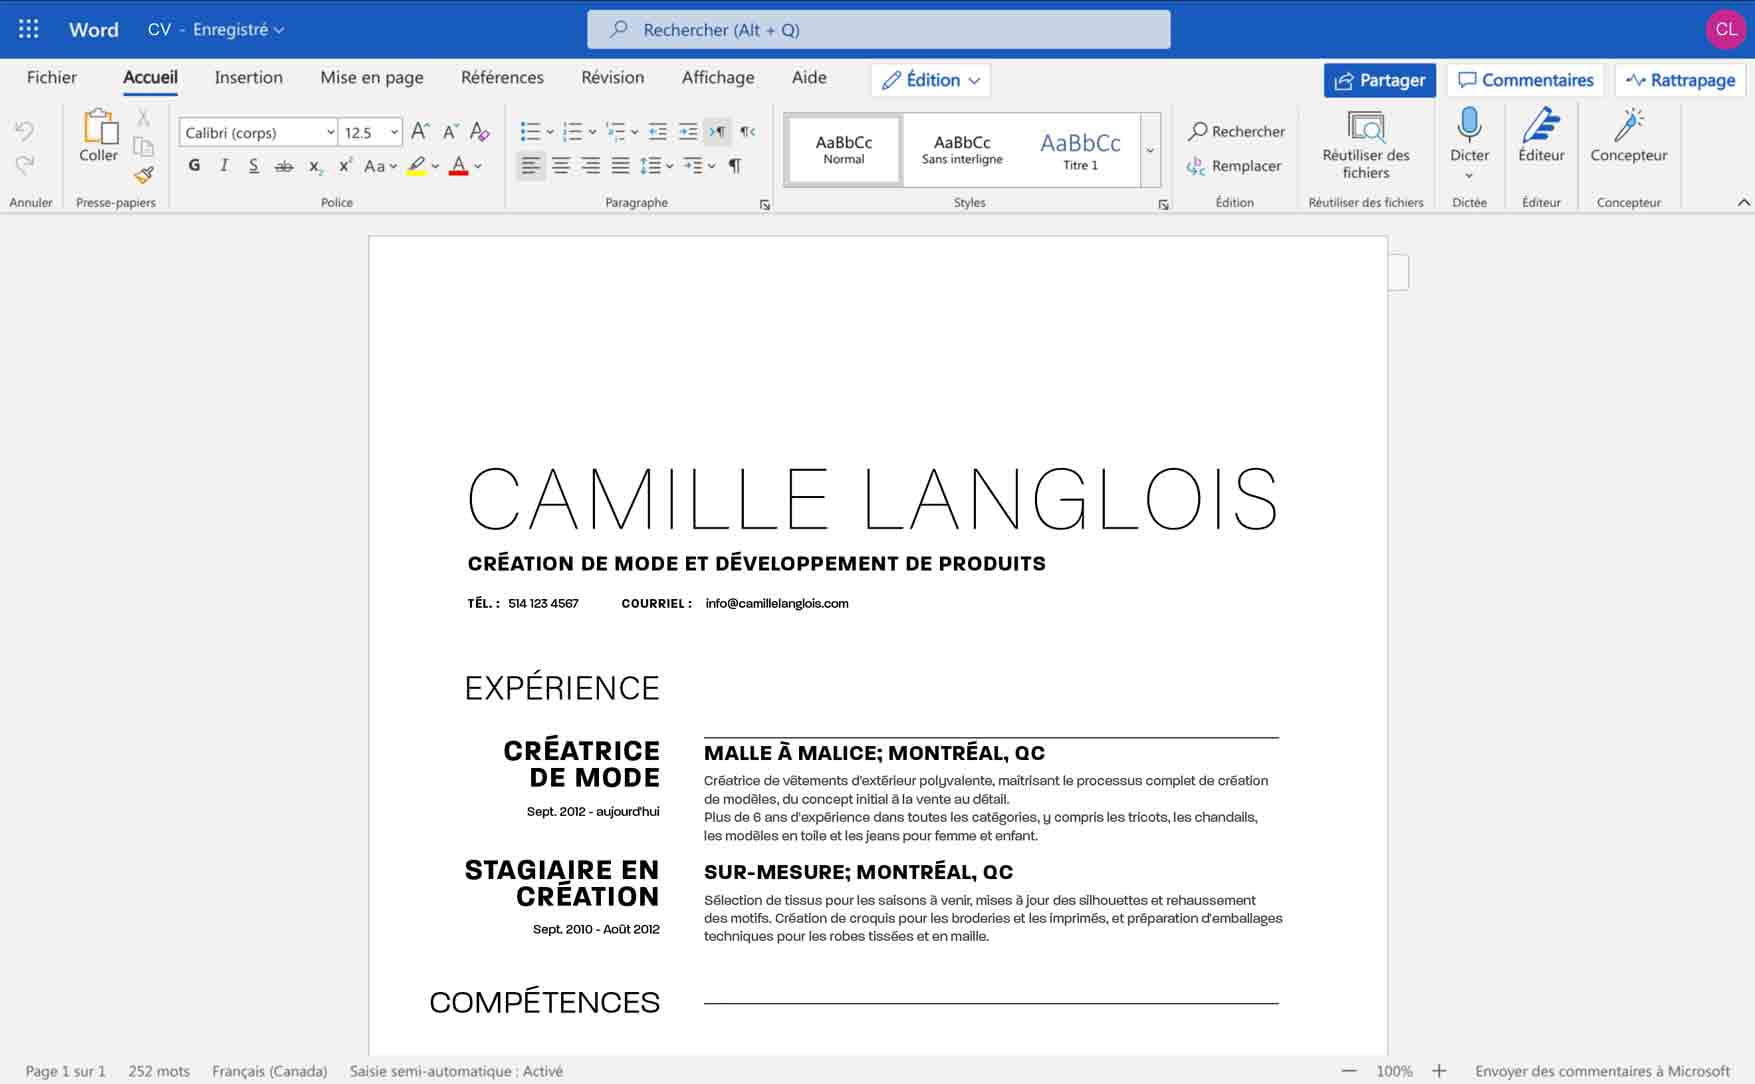The width and height of the screenshot is (1755, 1084).
Task: Align text to the left
Action: [x=531, y=166]
